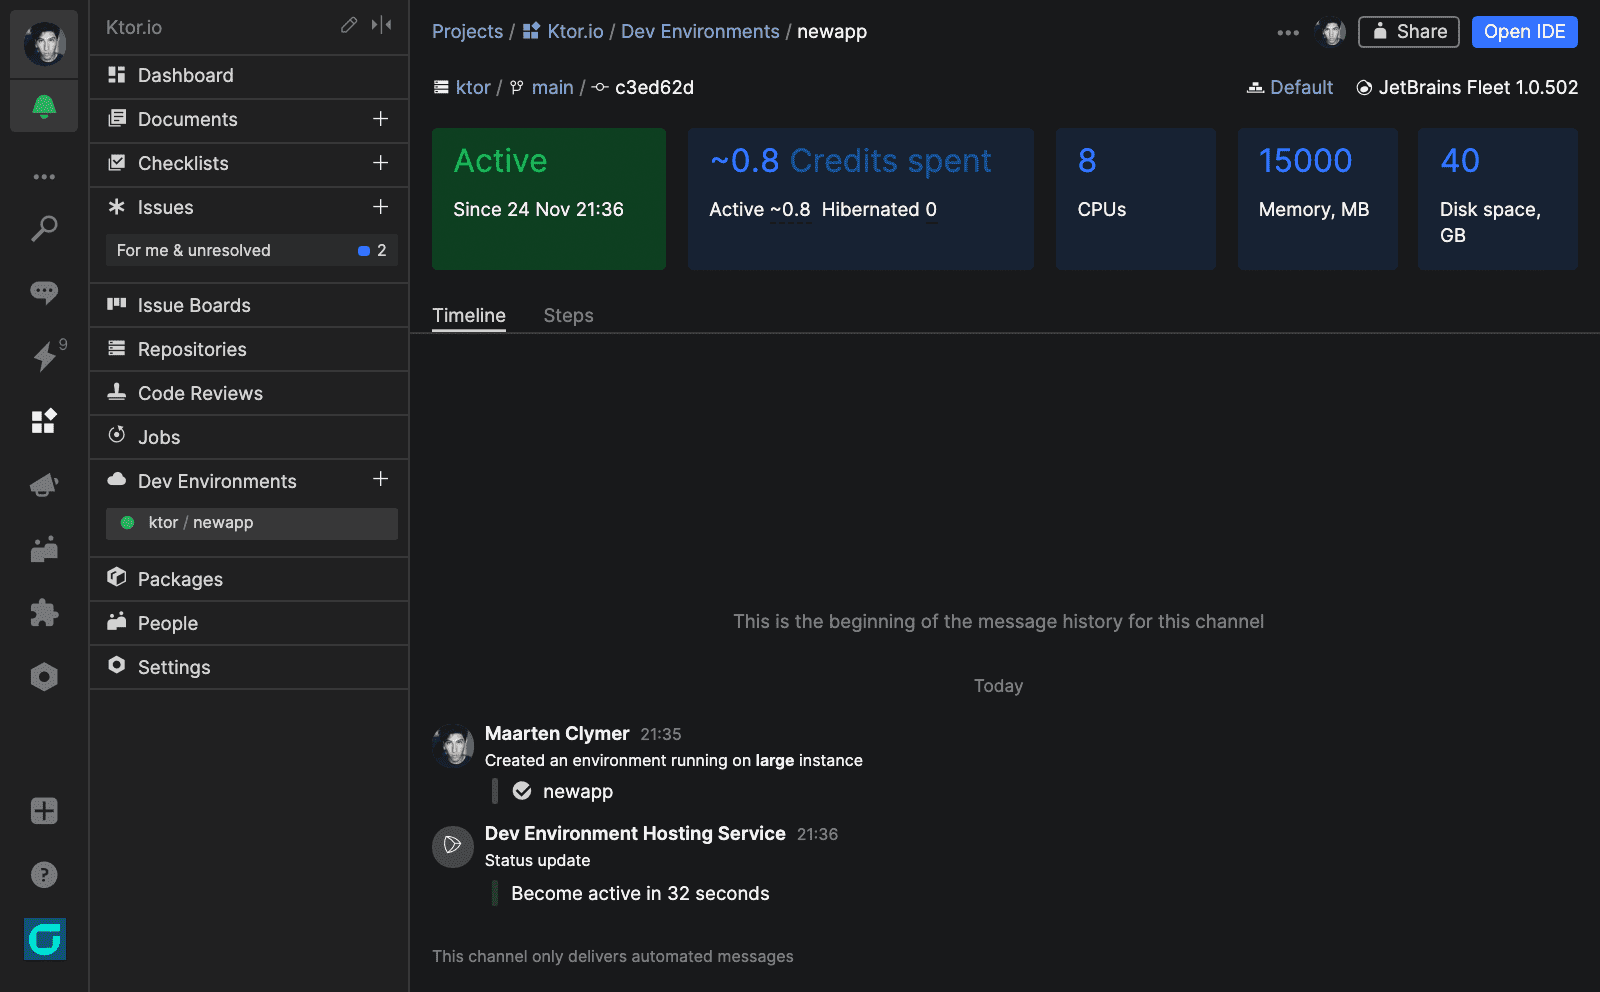Follow the Projects breadcrumb link

pos(467,32)
